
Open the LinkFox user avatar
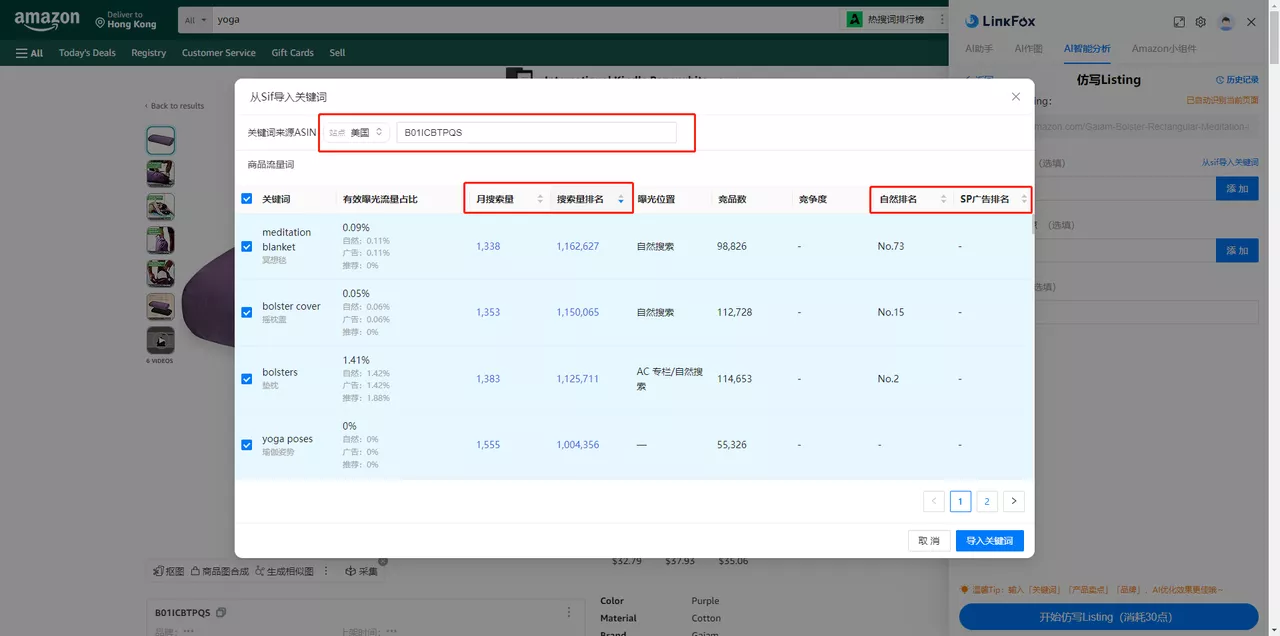pos(1227,21)
